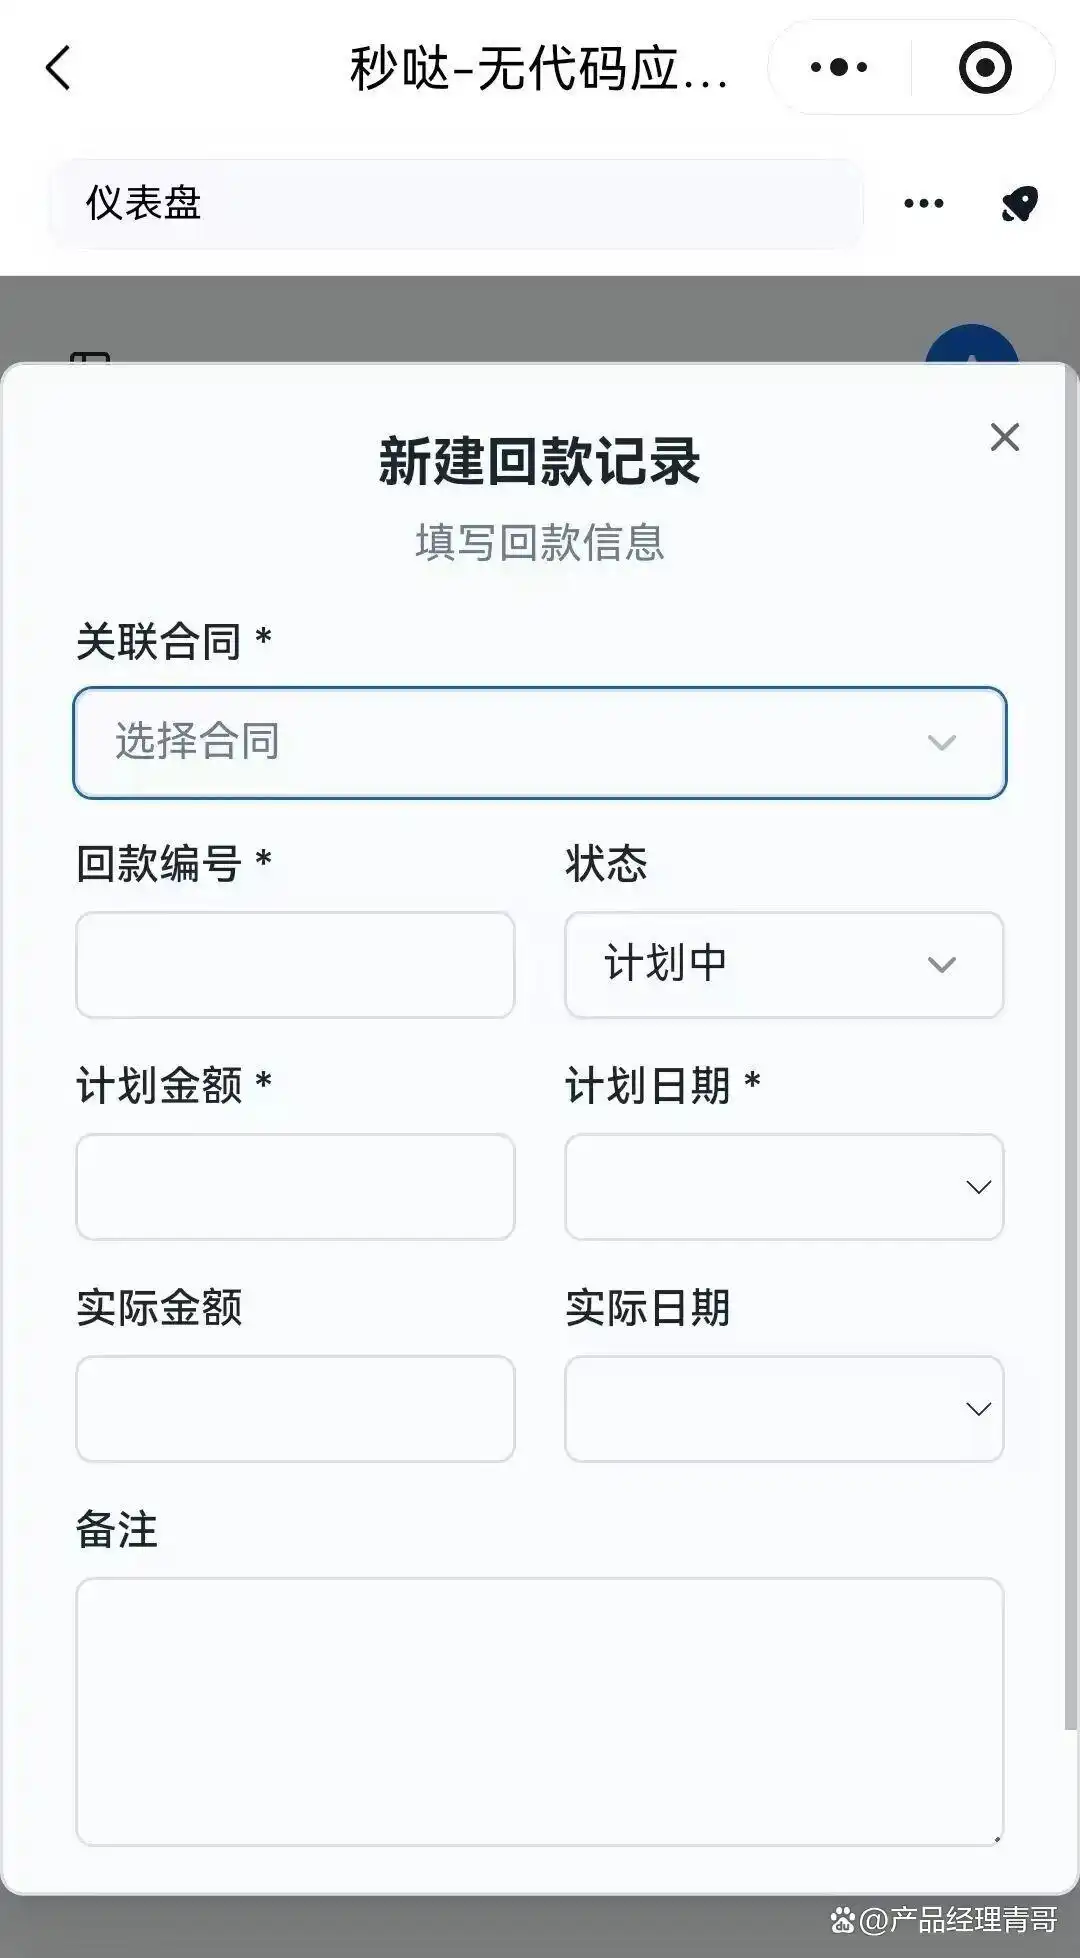
Task: Click into the 实际金额 amount field
Action: click(294, 1409)
